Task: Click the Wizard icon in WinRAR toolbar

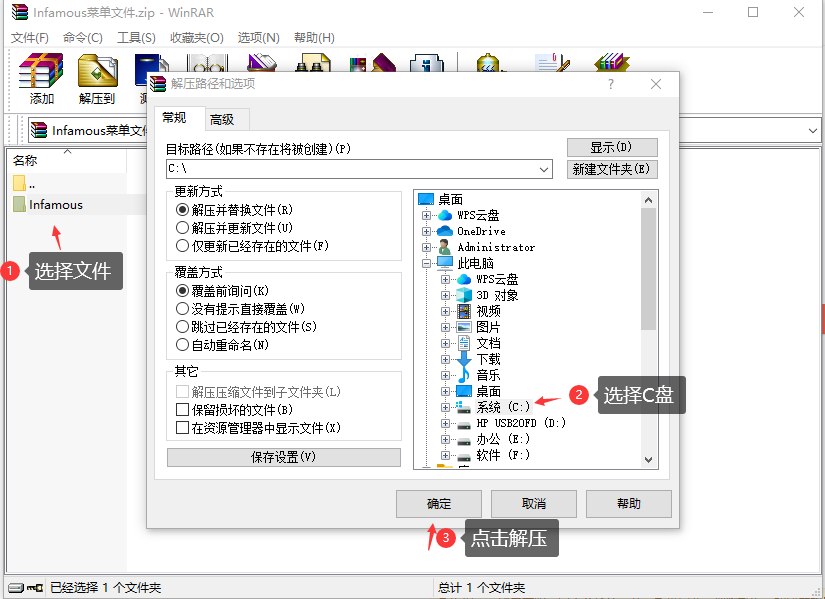Action: coord(373,63)
